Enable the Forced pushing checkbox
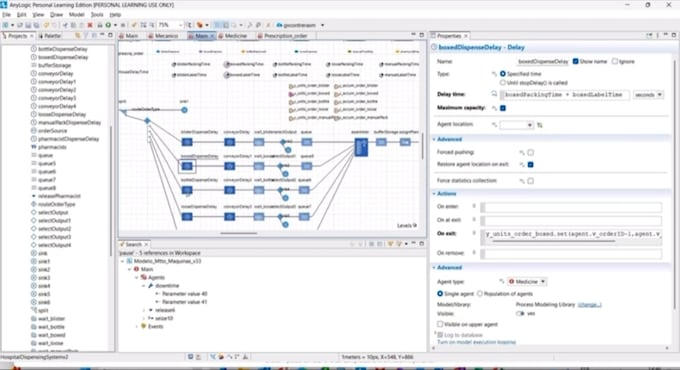Viewport: 680px width, 370px height. pyautogui.click(x=530, y=152)
